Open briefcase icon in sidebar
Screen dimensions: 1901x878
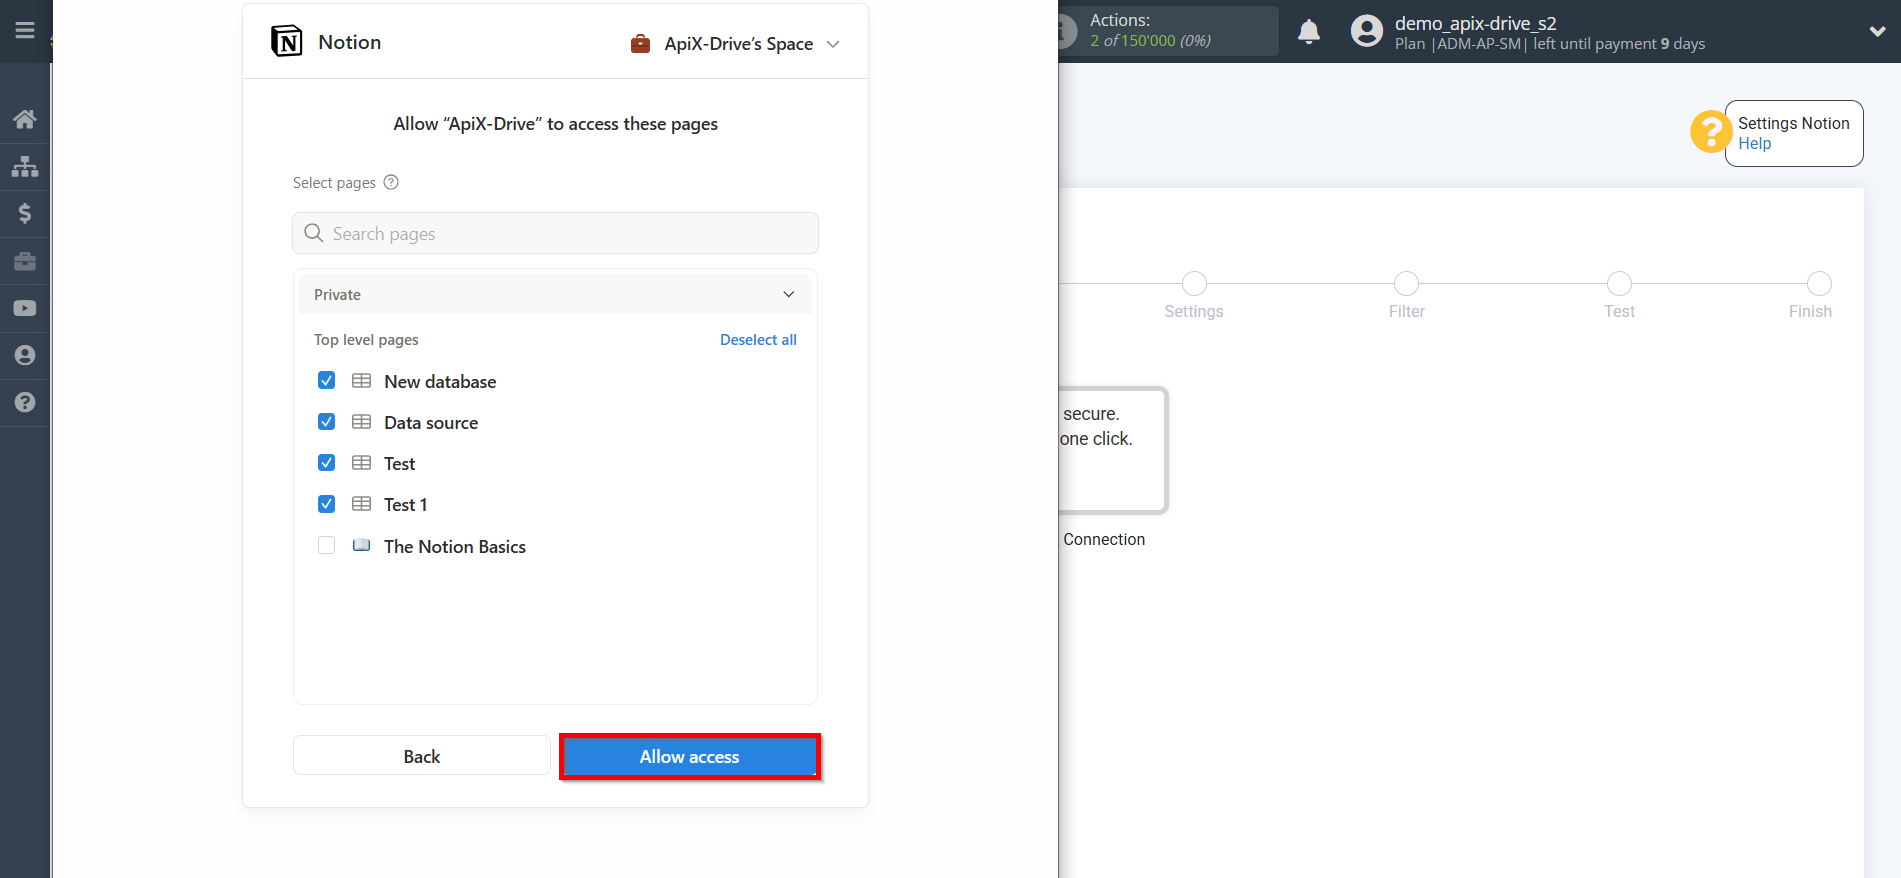tap(25, 261)
